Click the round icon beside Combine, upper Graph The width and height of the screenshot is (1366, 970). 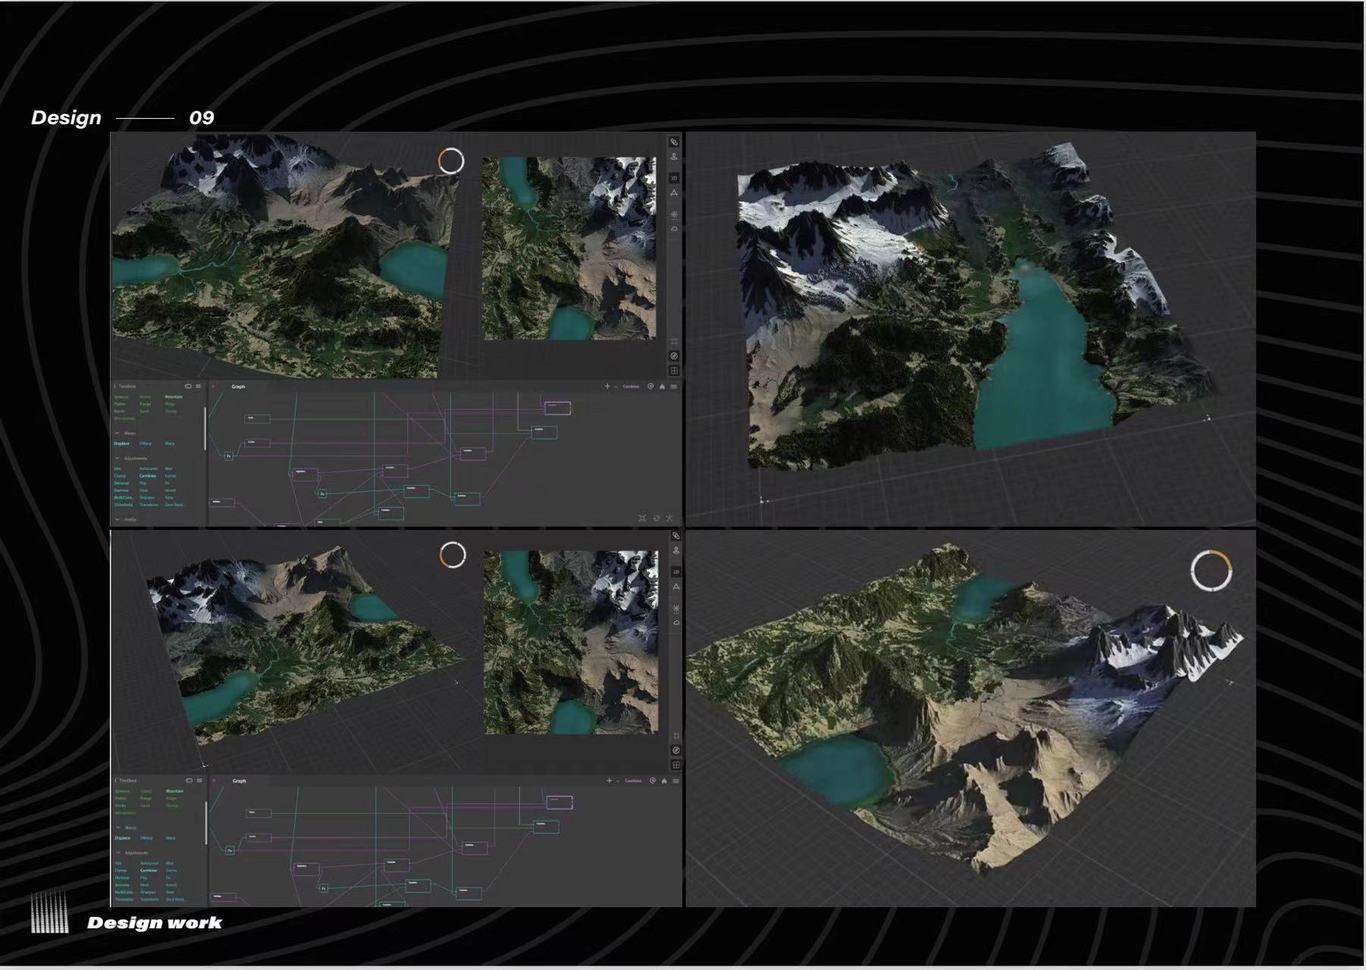(651, 386)
